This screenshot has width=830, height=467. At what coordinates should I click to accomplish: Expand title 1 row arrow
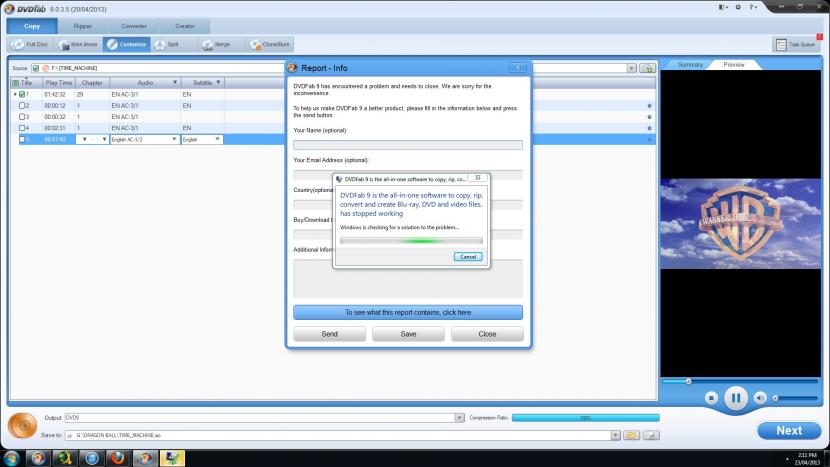pyautogui.click(x=15, y=94)
